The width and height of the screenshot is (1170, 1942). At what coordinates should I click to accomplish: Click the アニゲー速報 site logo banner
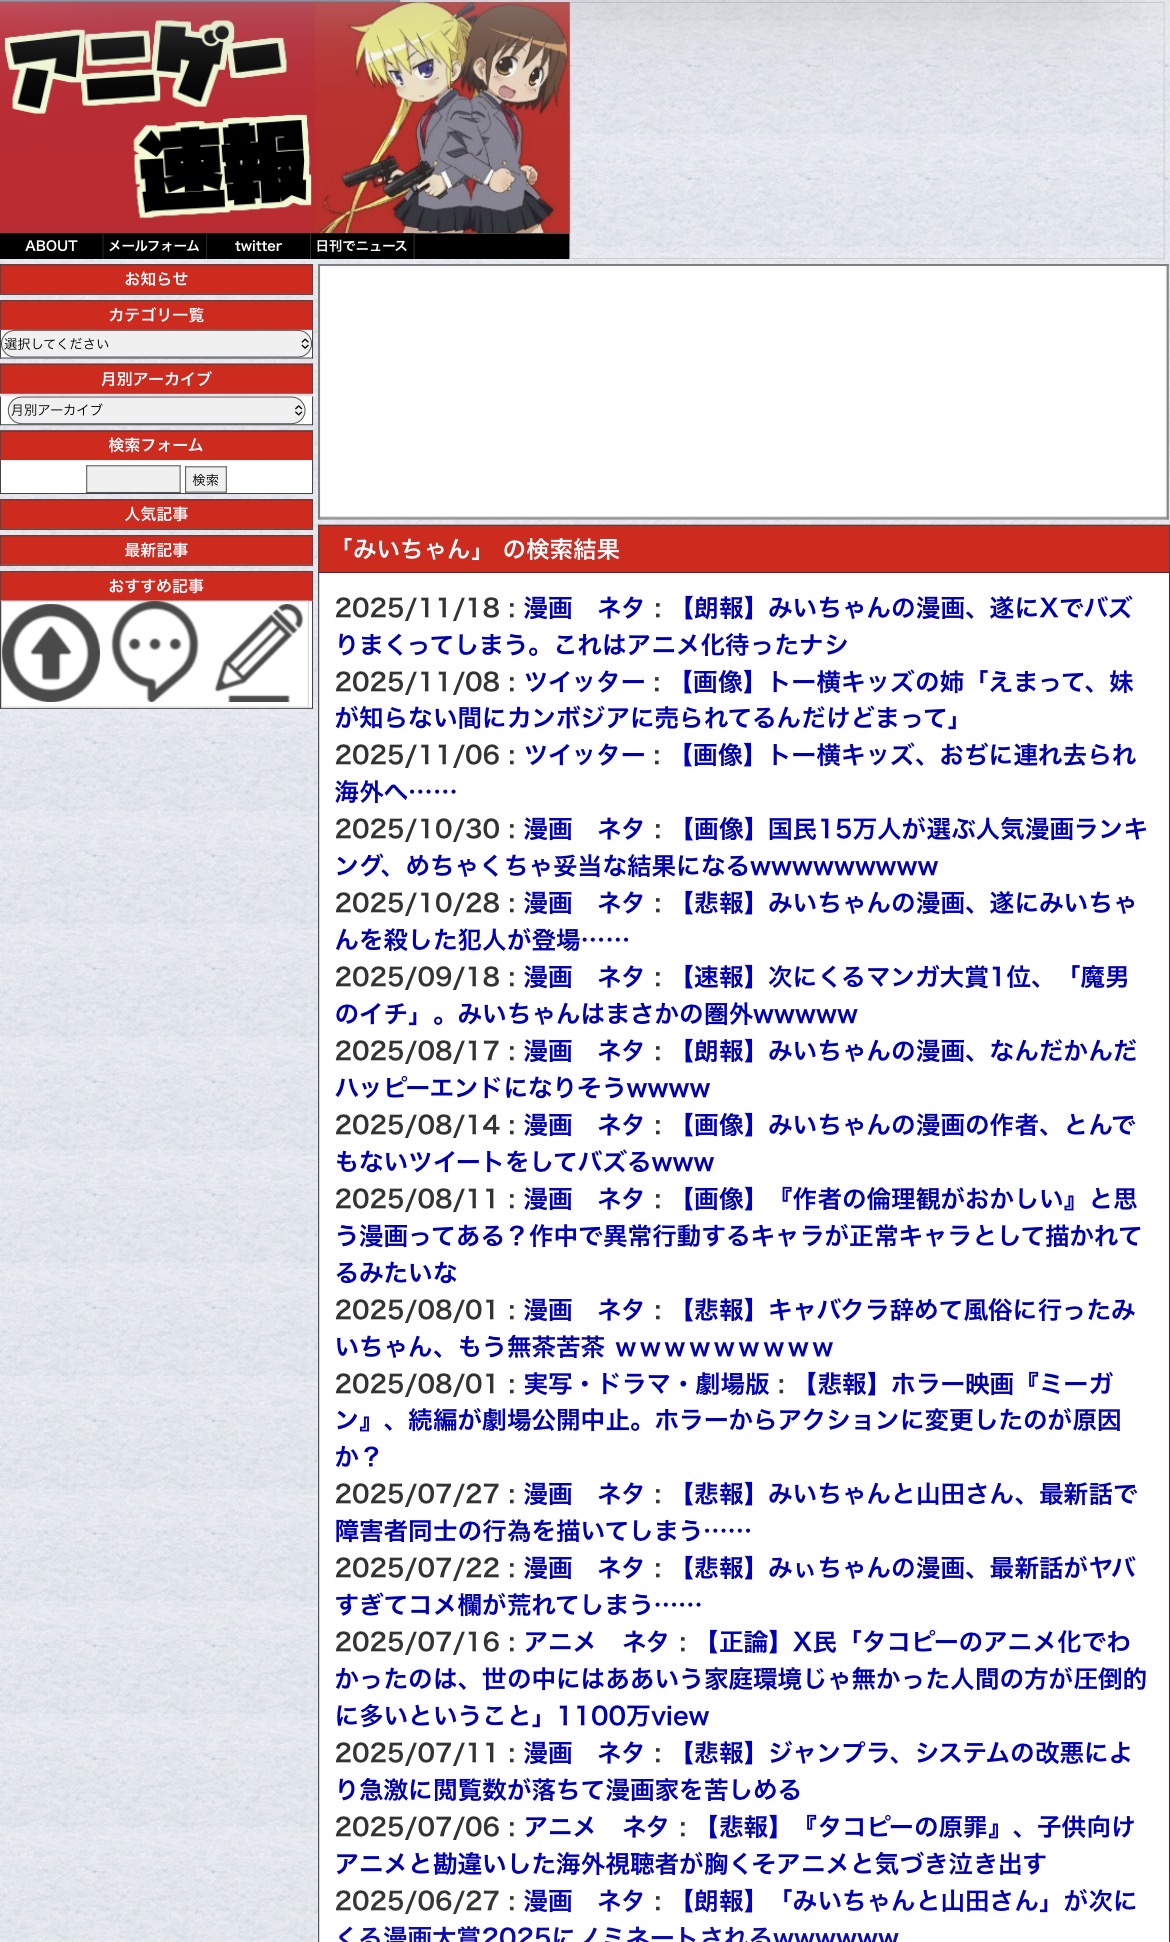tap(285, 117)
